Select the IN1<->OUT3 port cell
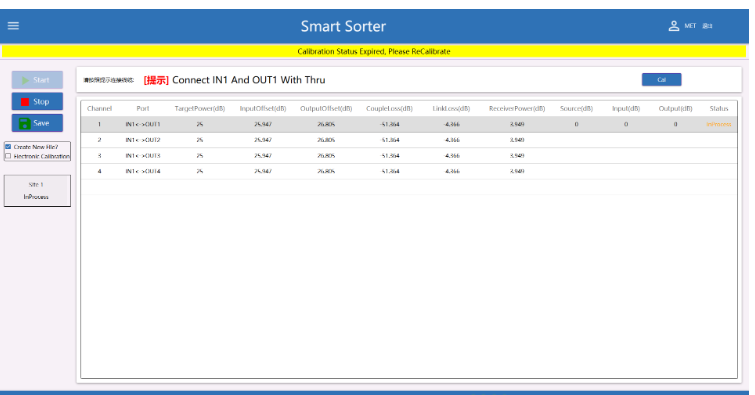The image size is (755, 395). pyautogui.click(x=143, y=156)
